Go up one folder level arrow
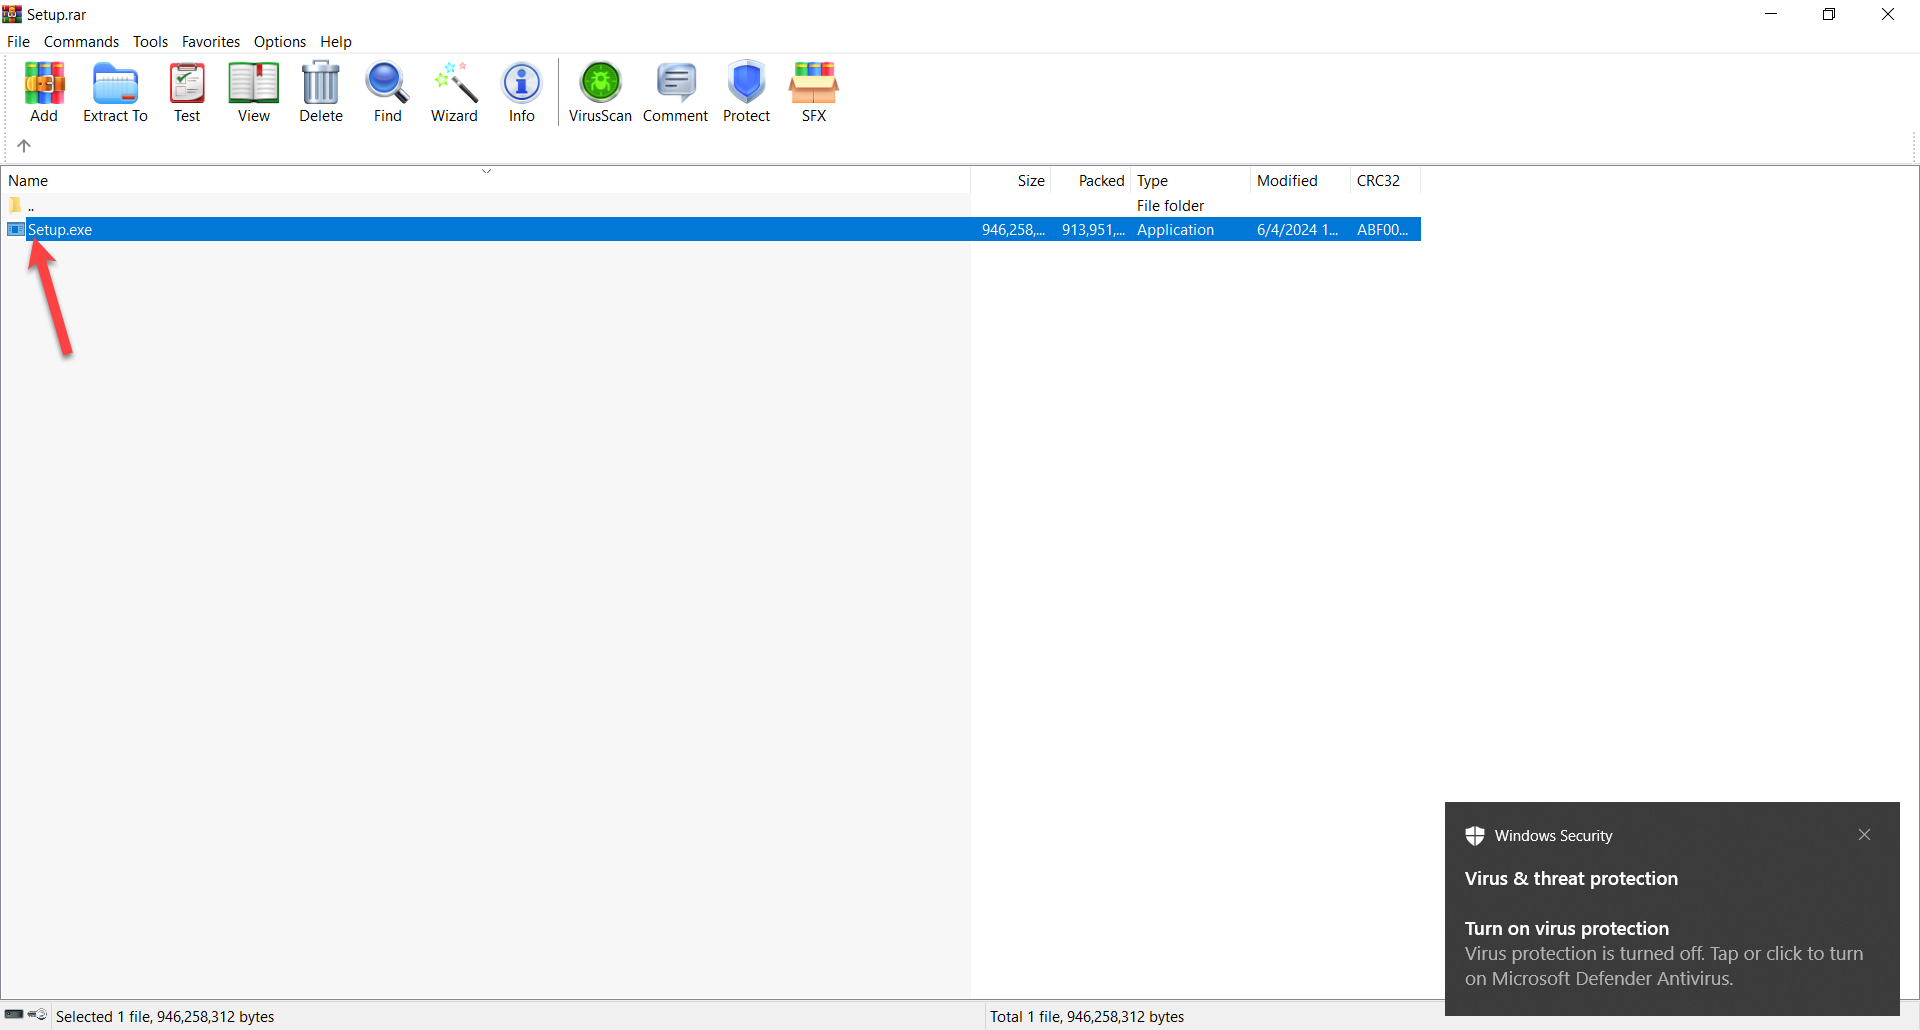1920x1030 pixels. 24,146
